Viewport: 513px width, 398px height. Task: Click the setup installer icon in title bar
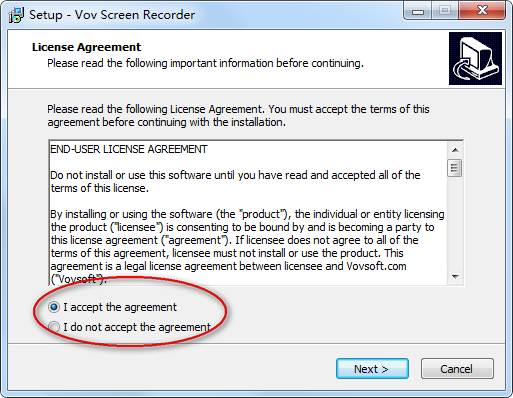[16, 15]
